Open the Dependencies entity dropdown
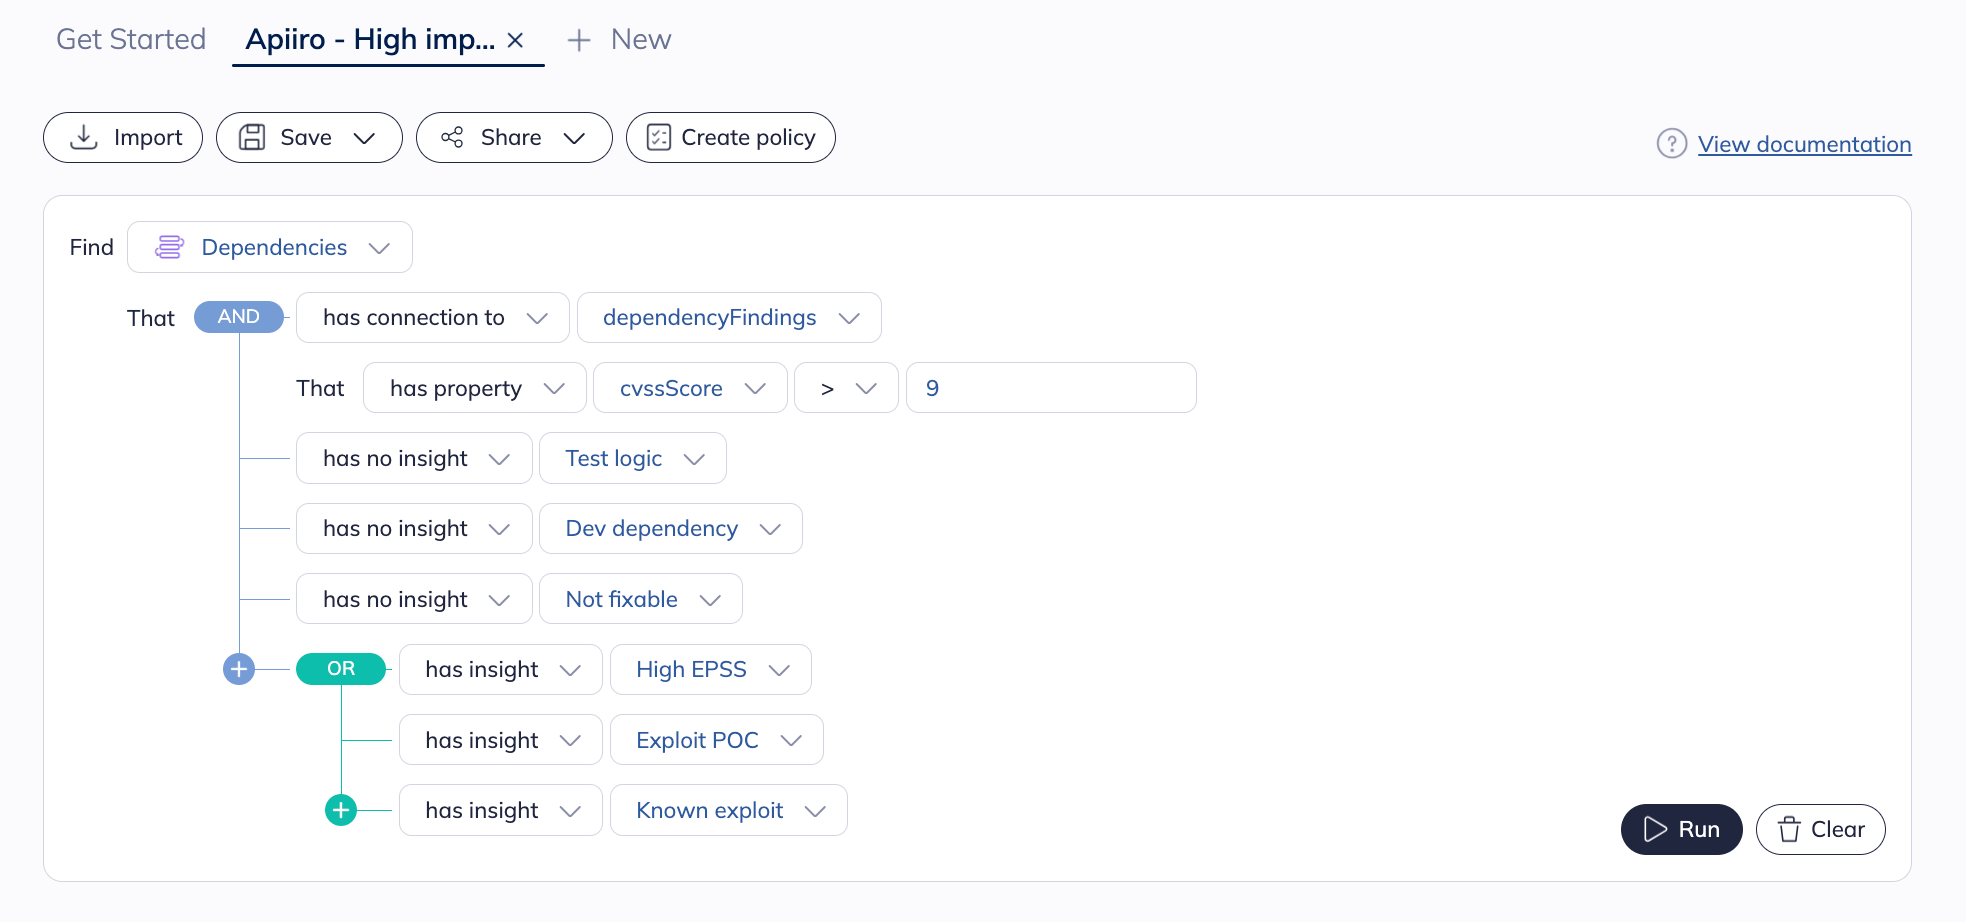 tap(270, 247)
